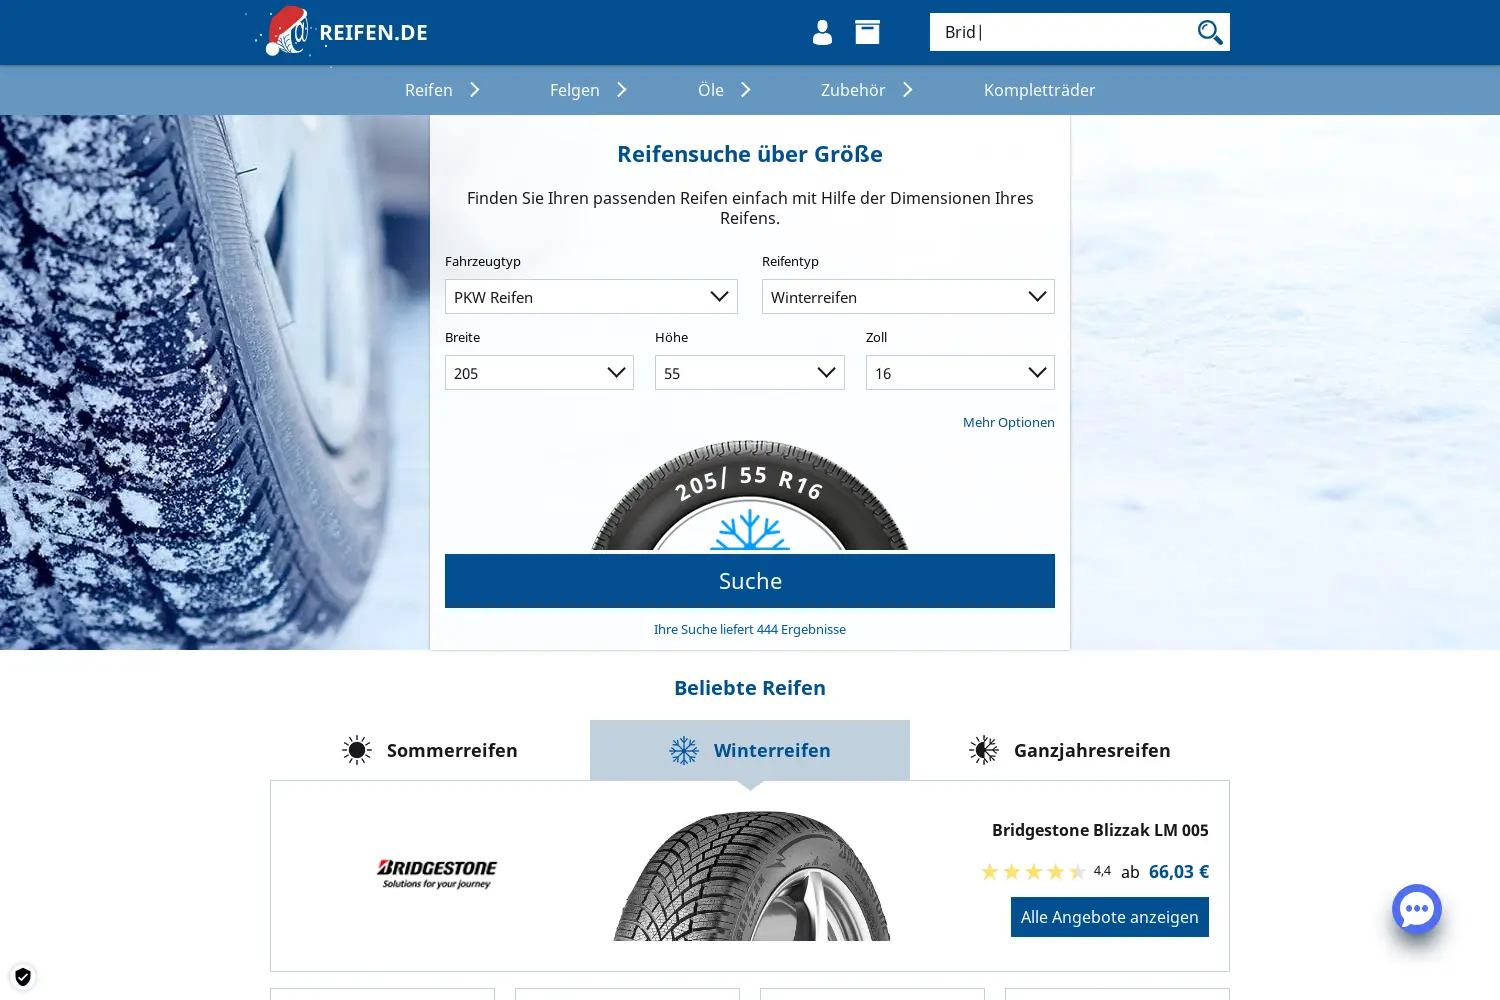Click the Beliebte Reifen heading
This screenshot has width=1500, height=1000.
tap(750, 688)
